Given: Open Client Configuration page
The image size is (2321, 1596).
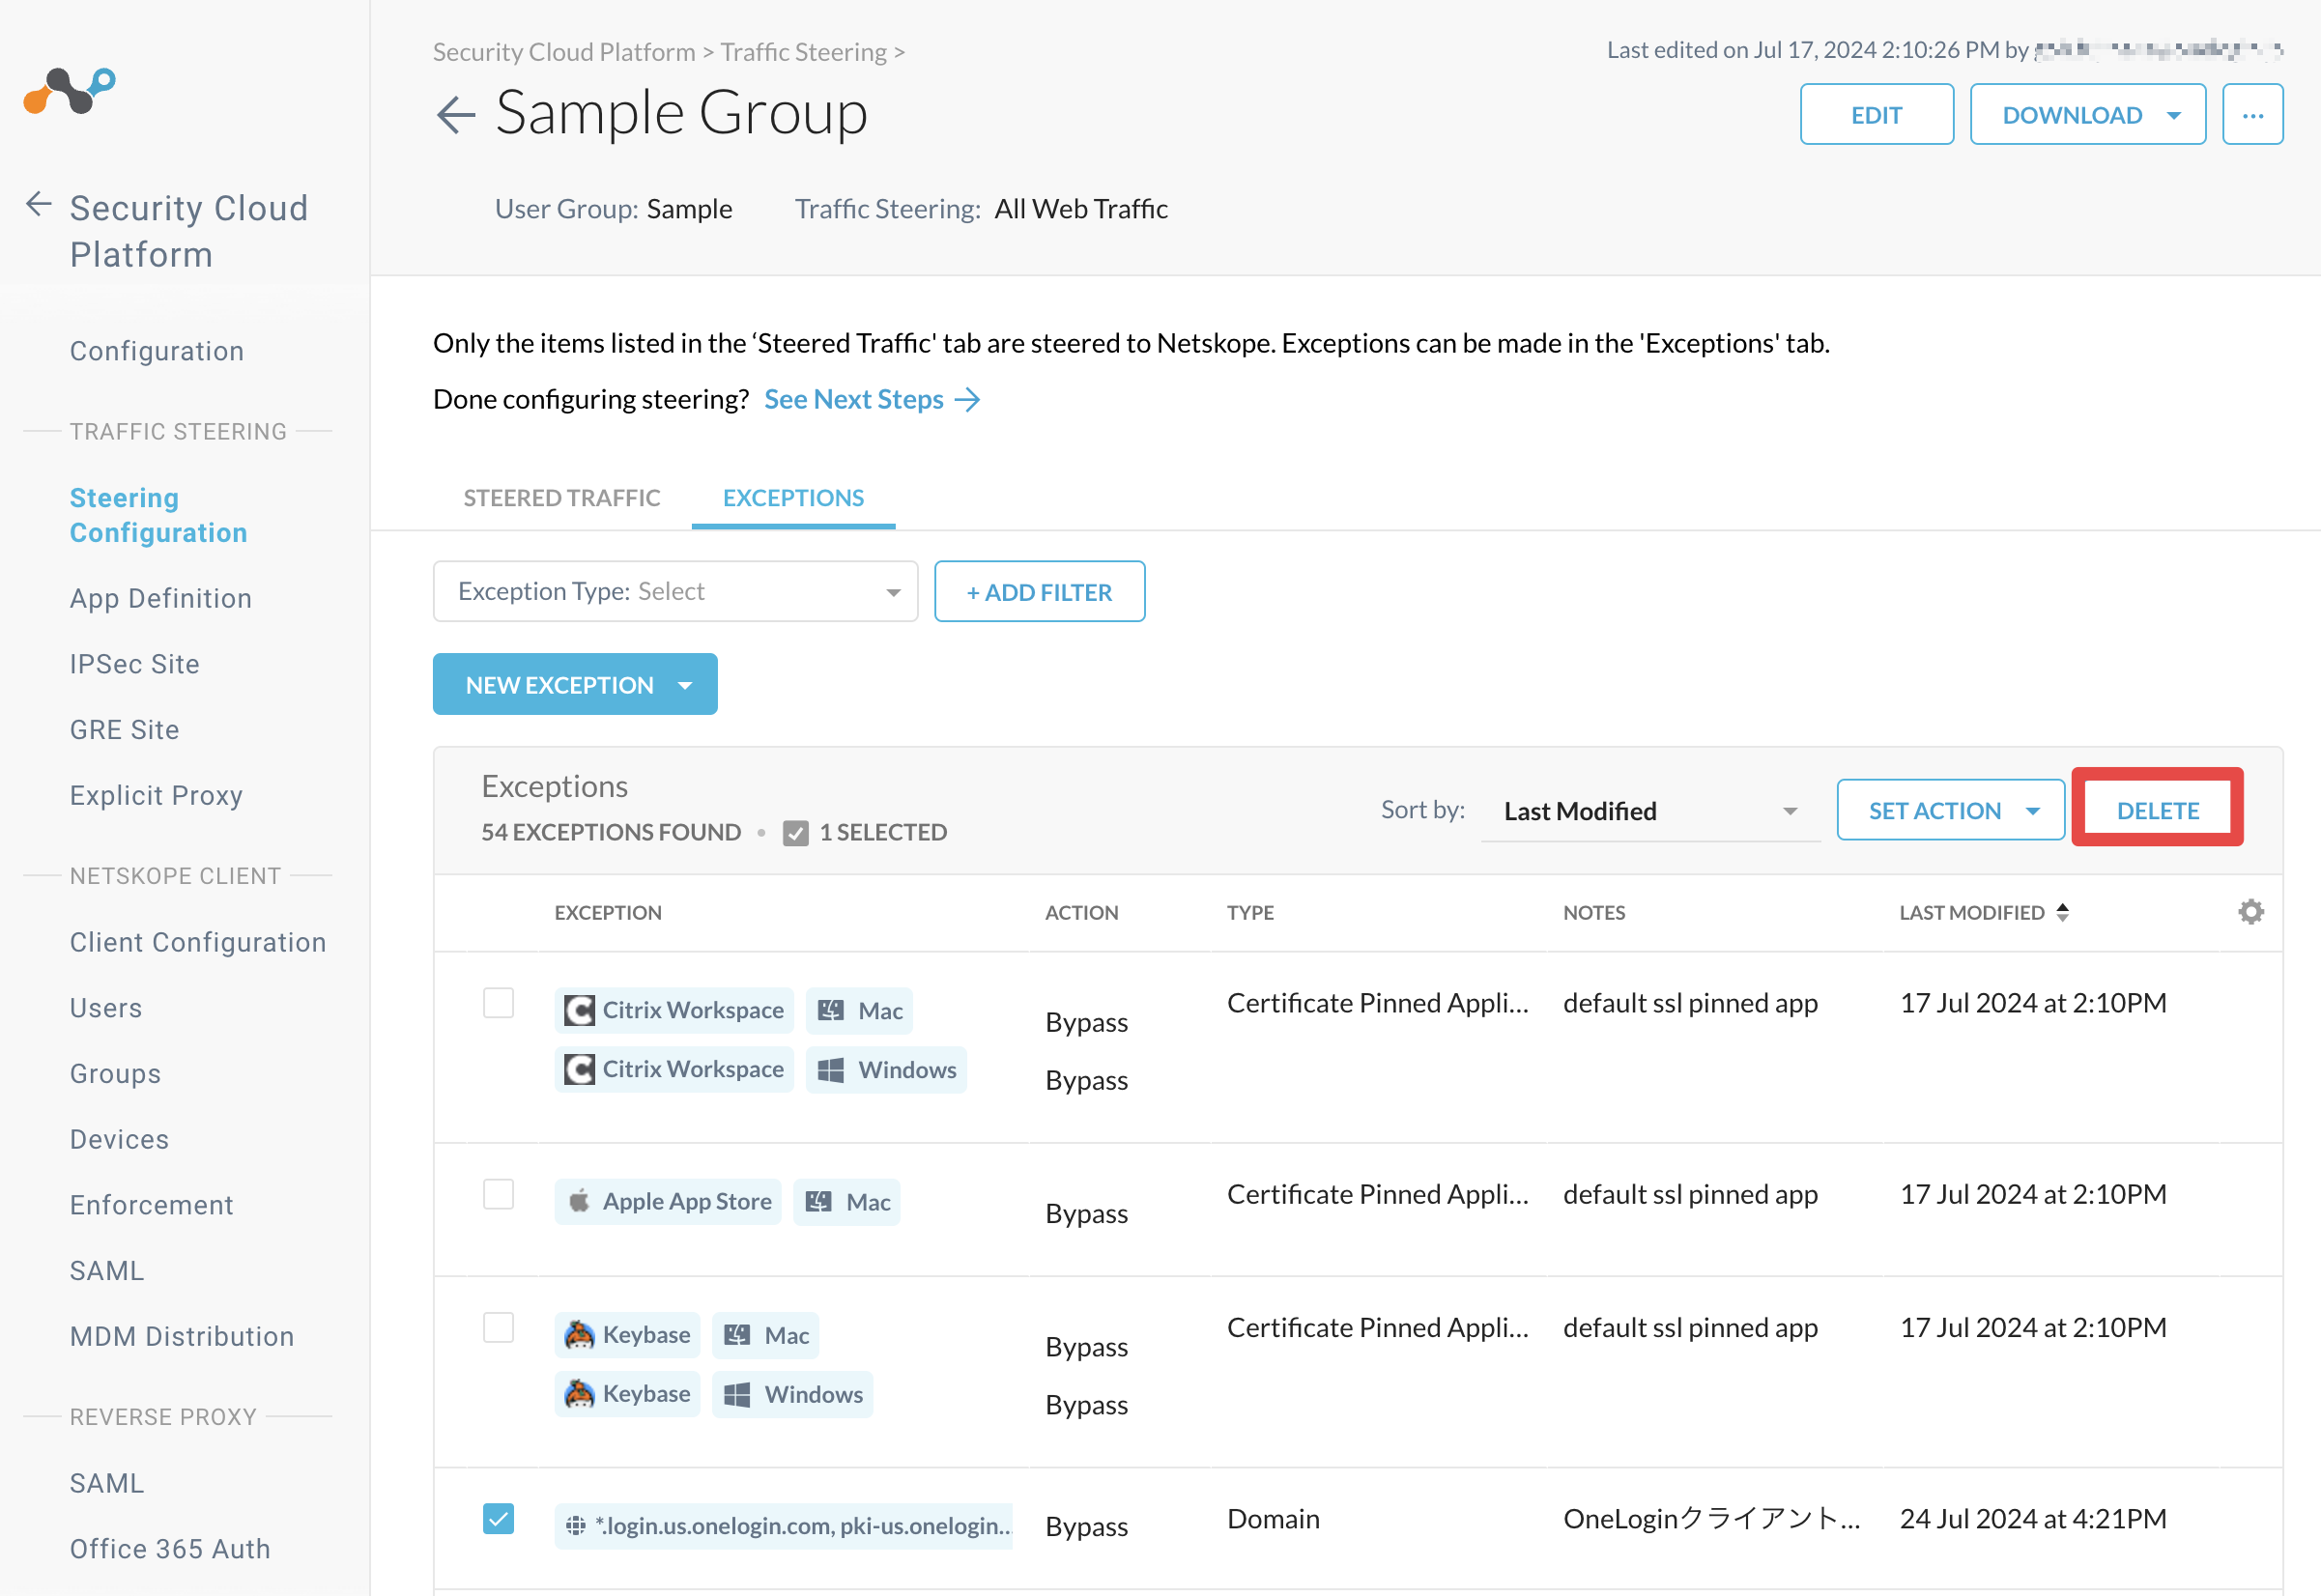Looking at the screenshot, I should (198, 942).
